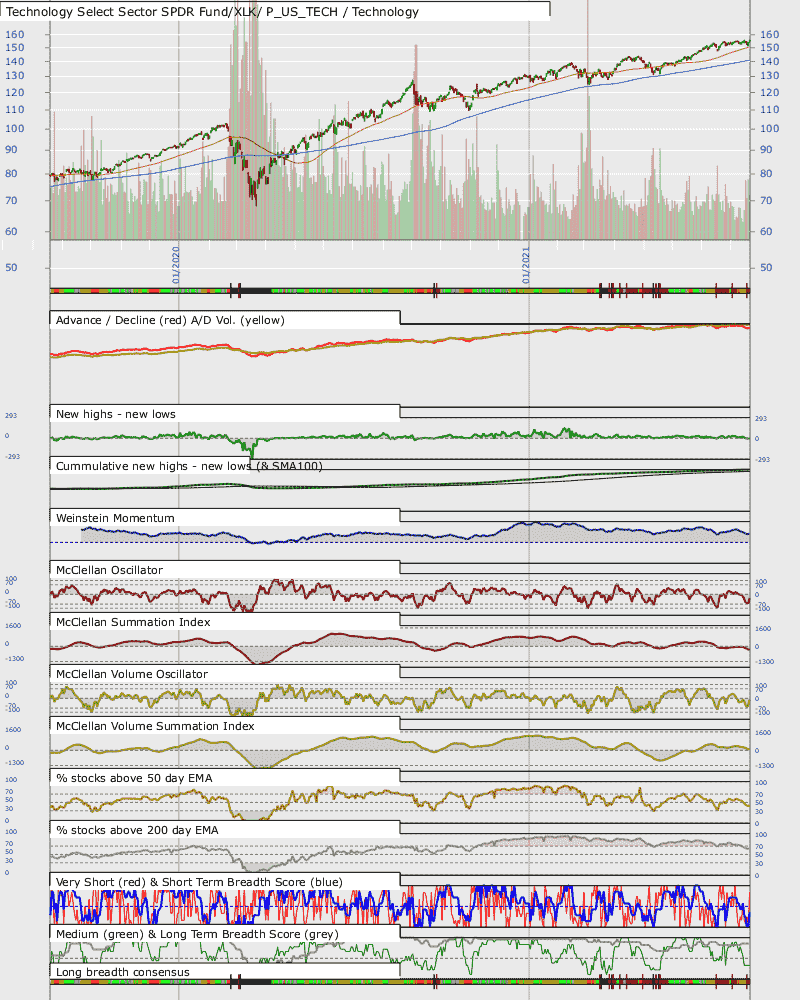The image size is (800, 1000).
Task: Click the color-coded Long breadth consensus bar
Action: point(400,982)
